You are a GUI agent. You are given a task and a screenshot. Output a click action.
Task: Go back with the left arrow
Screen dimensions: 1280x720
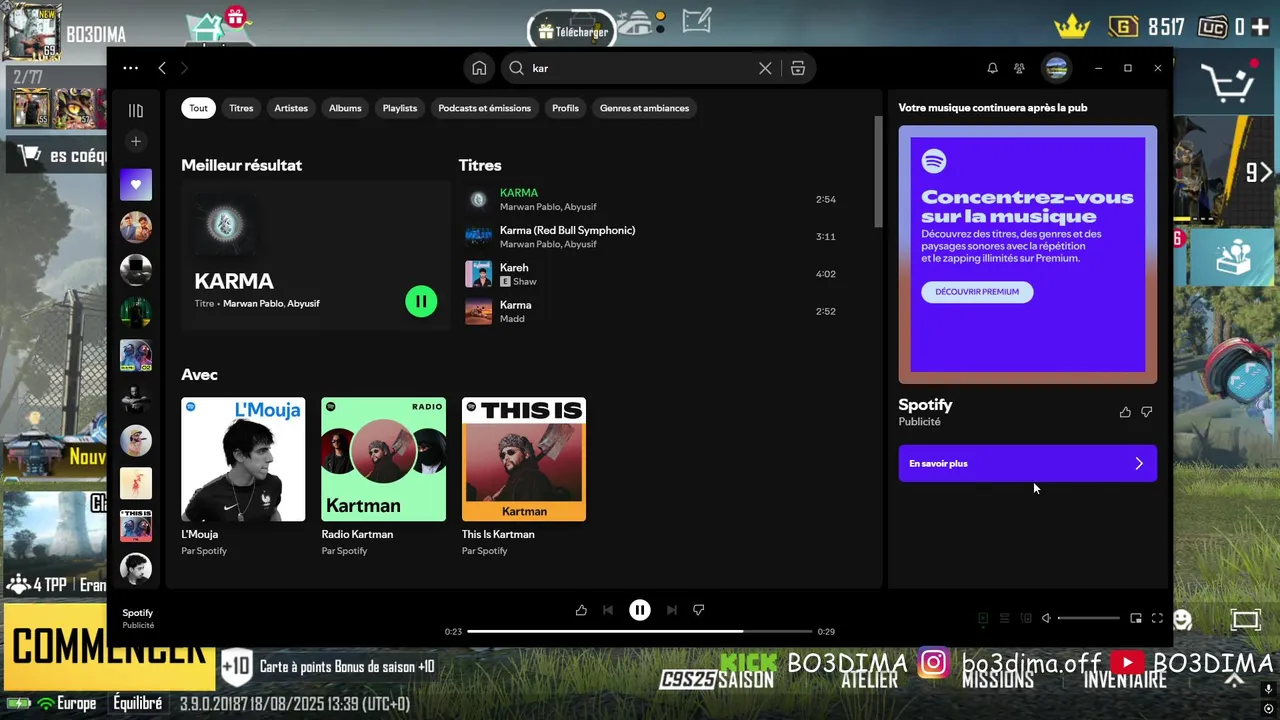point(162,68)
